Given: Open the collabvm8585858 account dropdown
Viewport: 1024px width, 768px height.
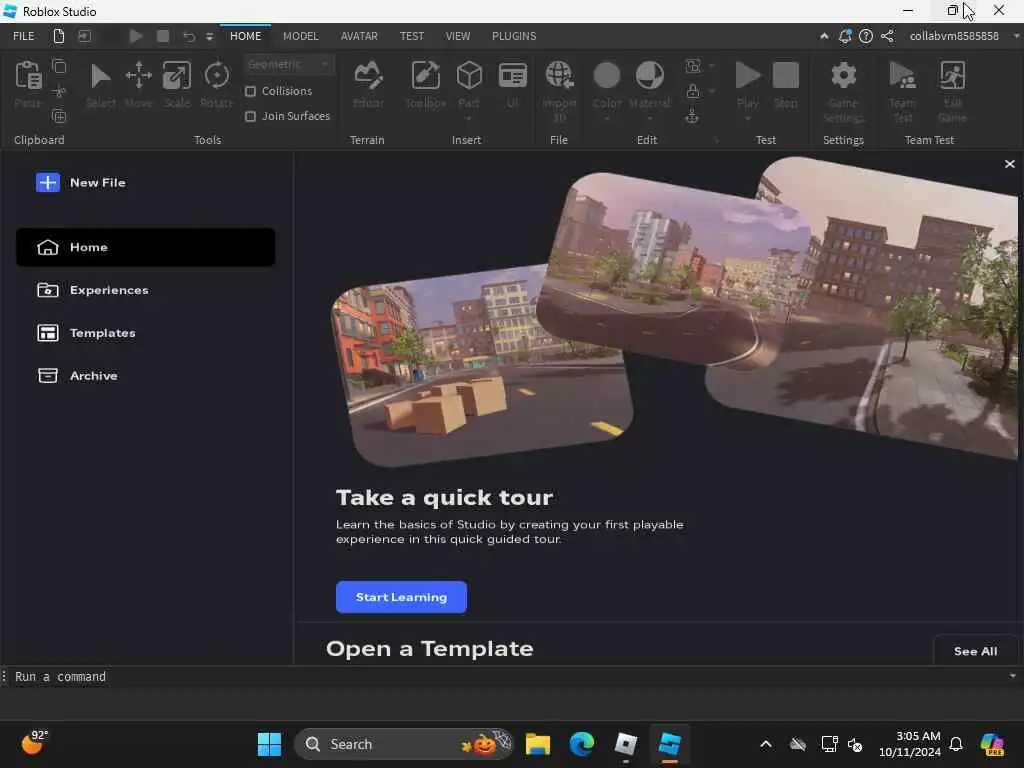Looking at the screenshot, I should coord(1016,36).
